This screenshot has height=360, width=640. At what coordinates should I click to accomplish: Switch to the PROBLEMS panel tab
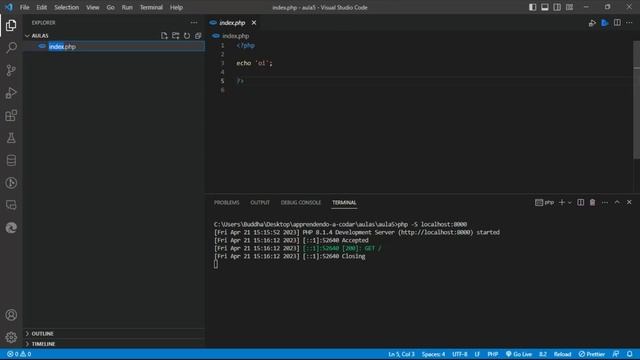(227, 202)
